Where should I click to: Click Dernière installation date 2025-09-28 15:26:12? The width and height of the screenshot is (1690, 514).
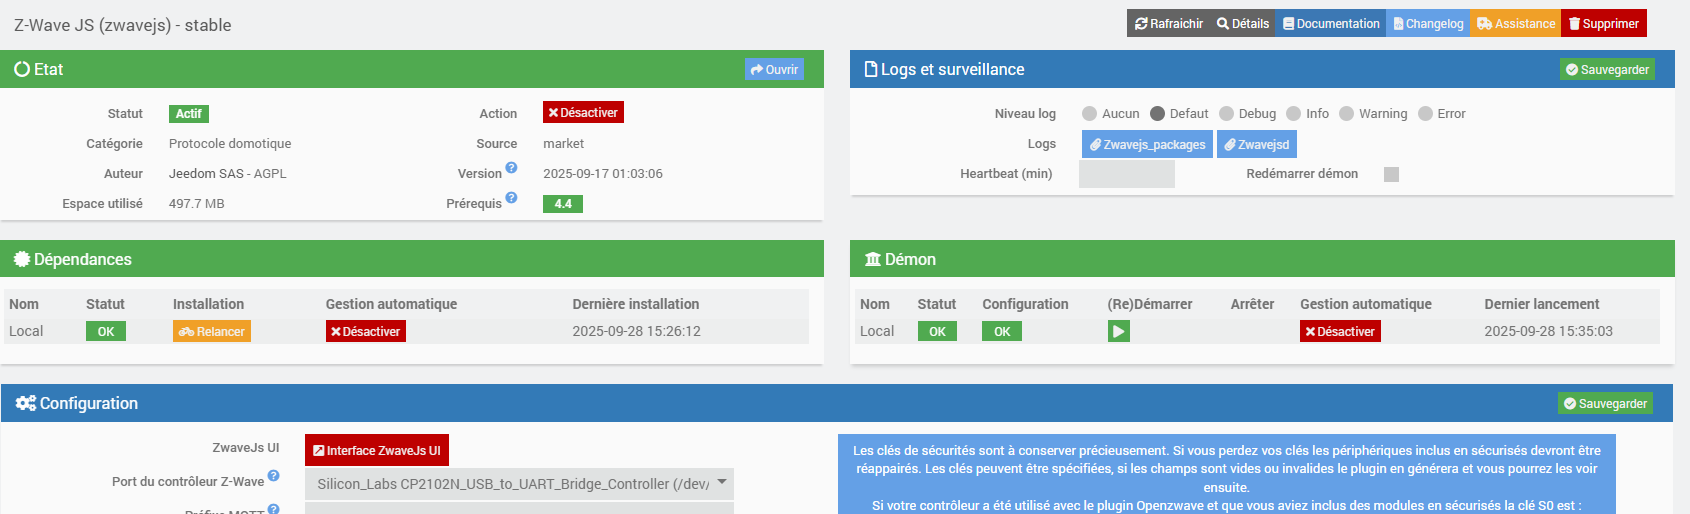tap(636, 331)
